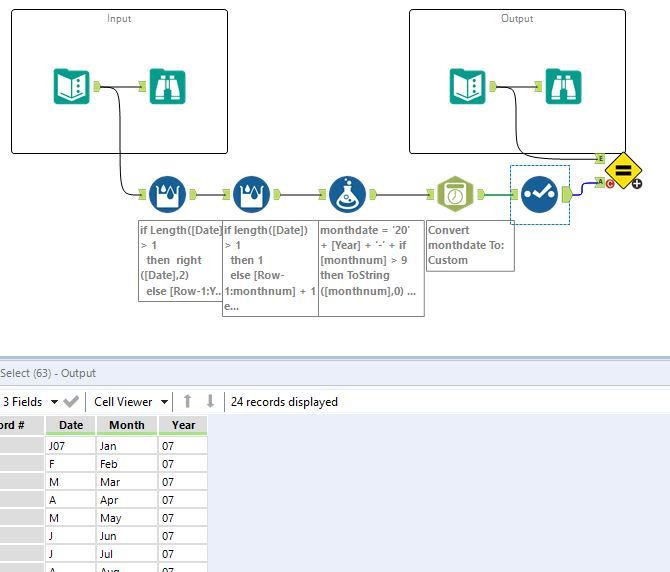Select the first Multi-Row Formula tool
670x572 pixels.
tap(168, 194)
